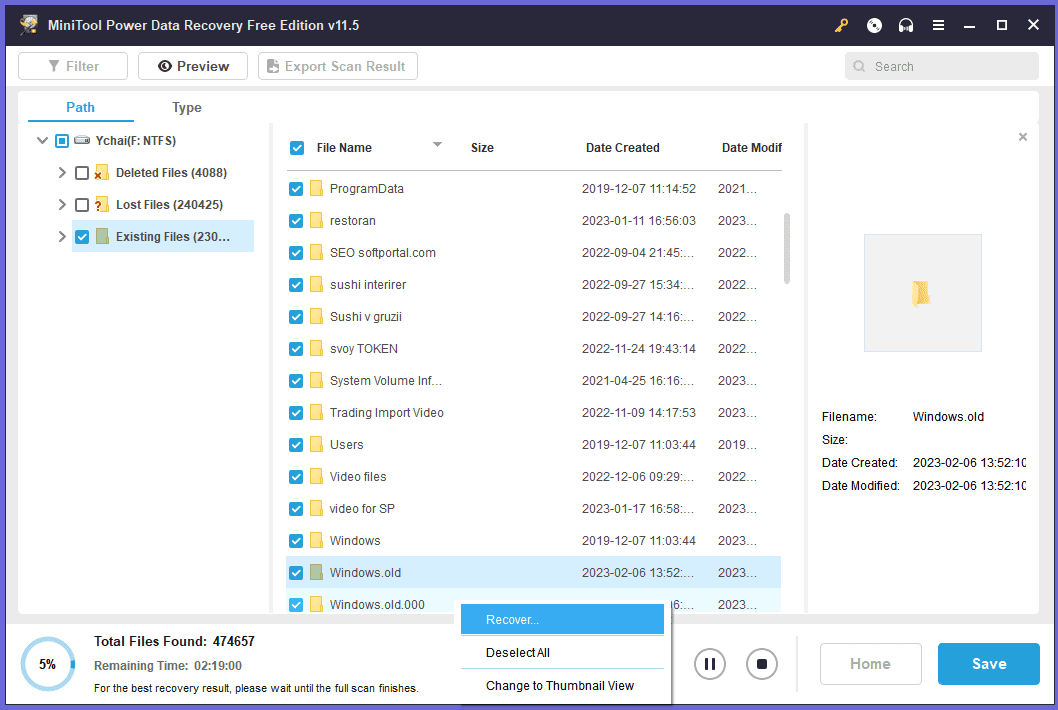Pause the scan with pause button
1058x710 pixels.
710,664
